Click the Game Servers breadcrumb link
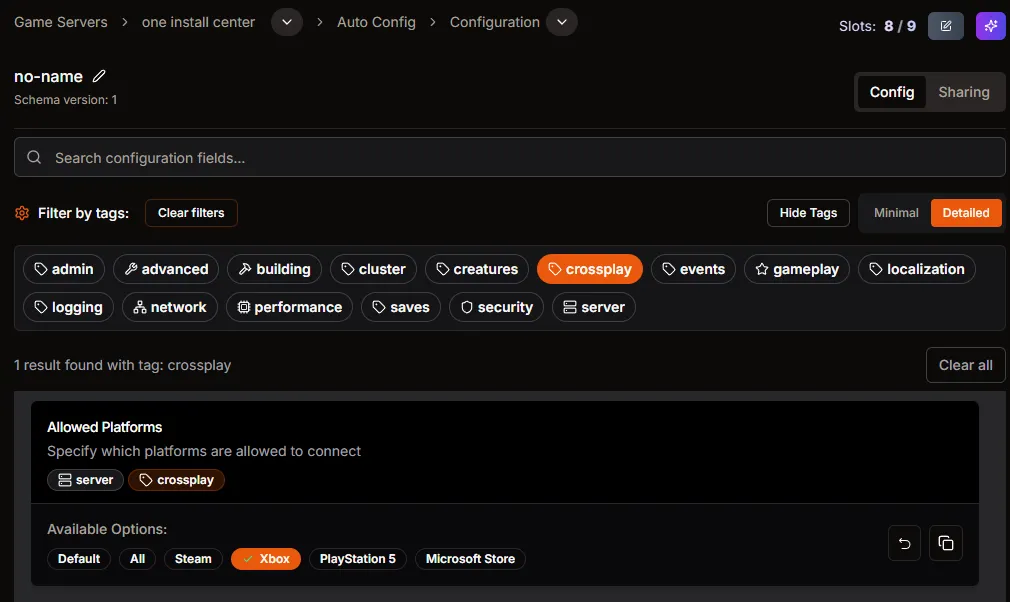 point(60,21)
